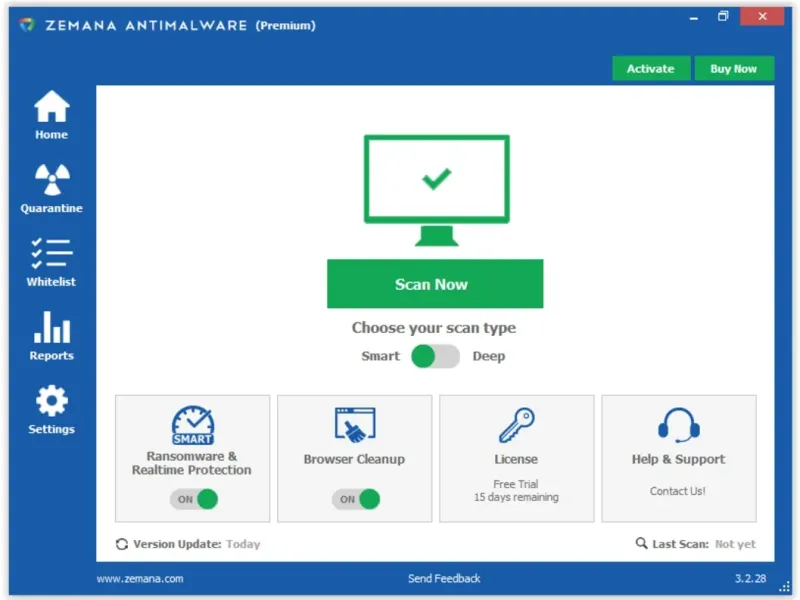Close the Zemana AntiMalware window
The height and width of the screenshot is (600, 800).
(x=762, y=16)
